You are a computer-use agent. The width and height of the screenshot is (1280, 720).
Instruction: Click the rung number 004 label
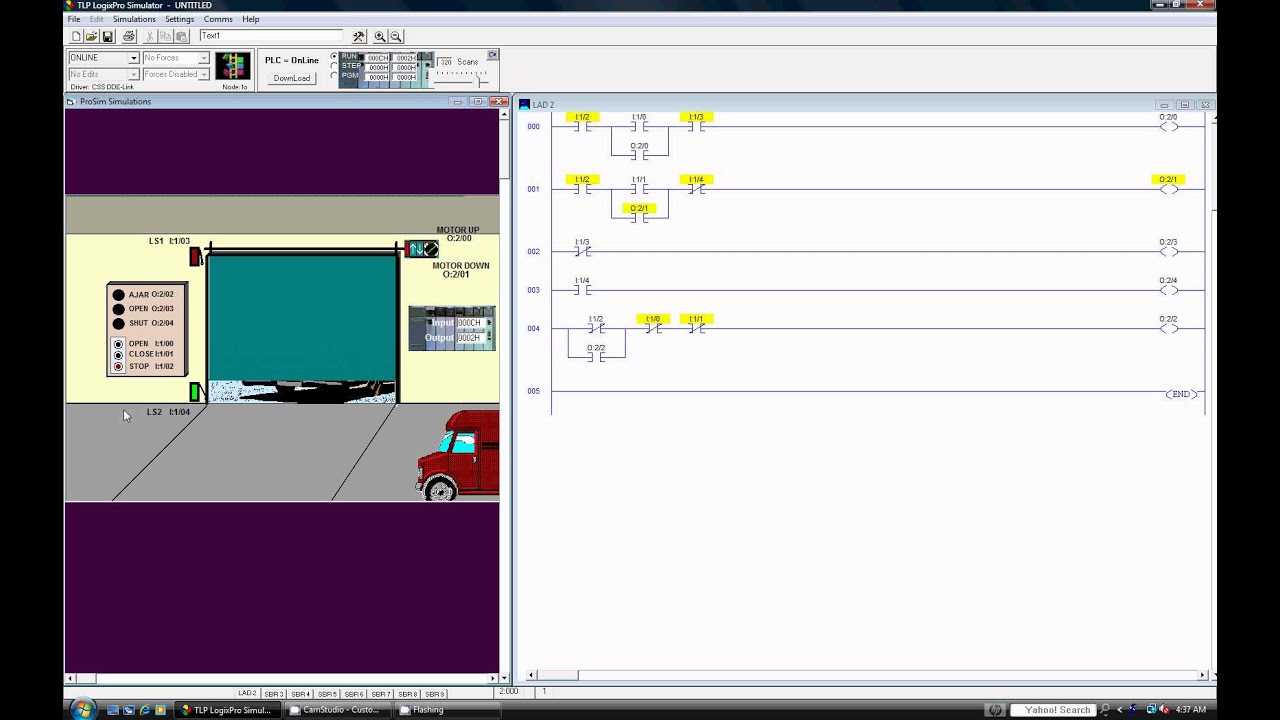click(533, 328)
